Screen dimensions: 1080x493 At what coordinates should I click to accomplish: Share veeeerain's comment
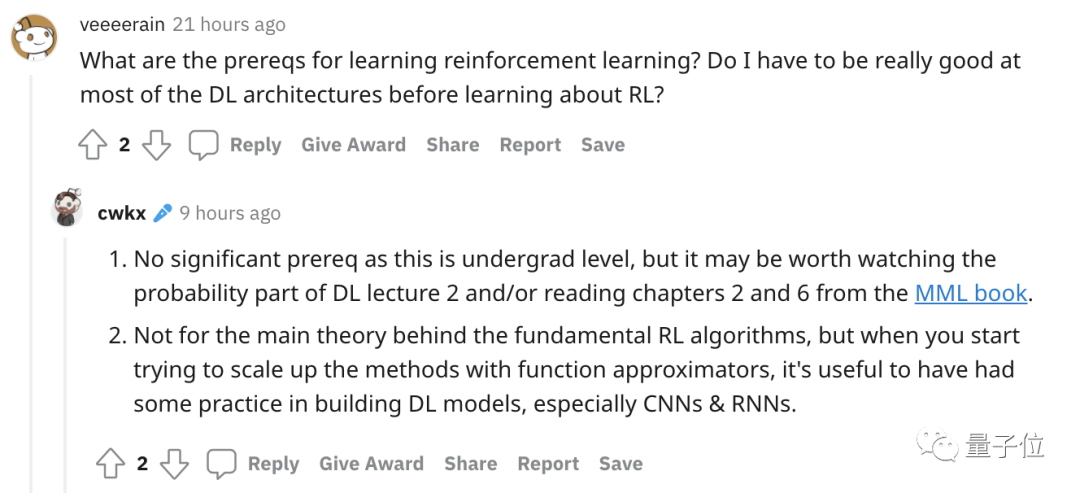453,145
